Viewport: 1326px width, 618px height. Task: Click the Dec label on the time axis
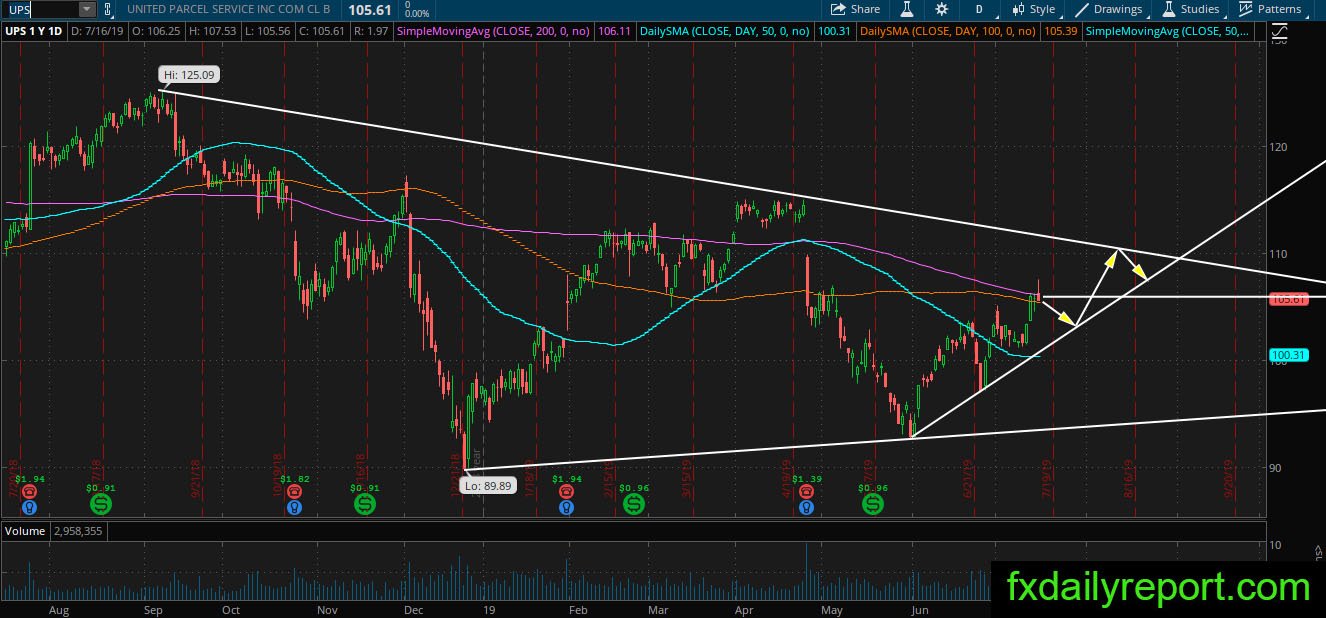(x=413, y=609)
